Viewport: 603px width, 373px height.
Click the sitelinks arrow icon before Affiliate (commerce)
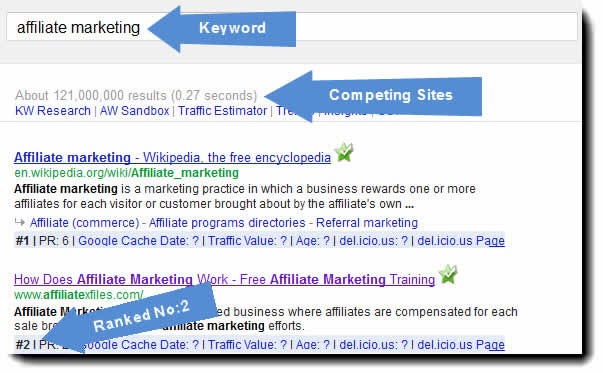click(x=20, y=222)
